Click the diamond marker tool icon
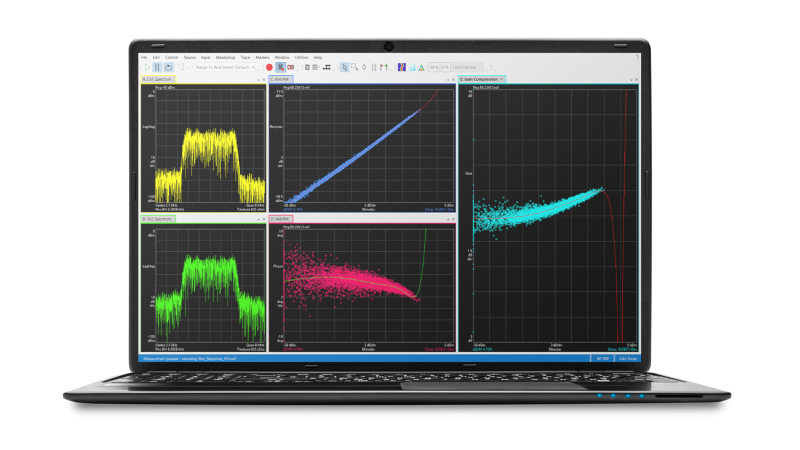 click(364, 67)
